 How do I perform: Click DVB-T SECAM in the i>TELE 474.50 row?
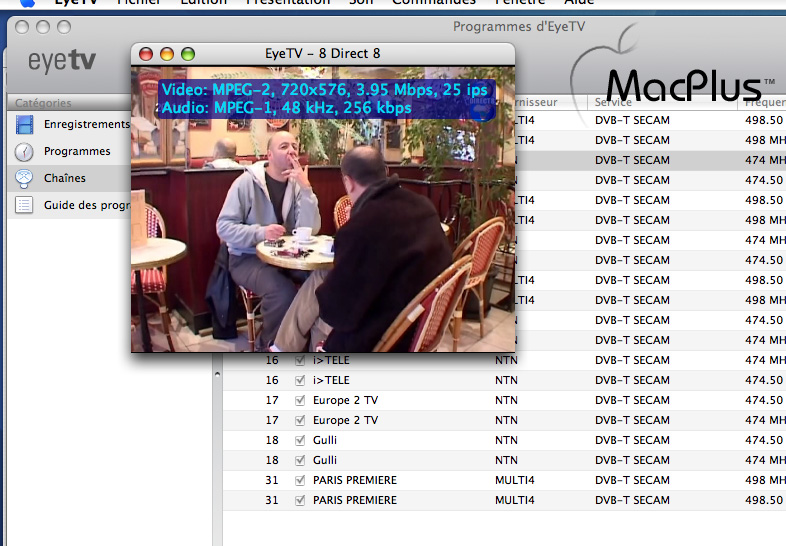(x=632, y=380)
